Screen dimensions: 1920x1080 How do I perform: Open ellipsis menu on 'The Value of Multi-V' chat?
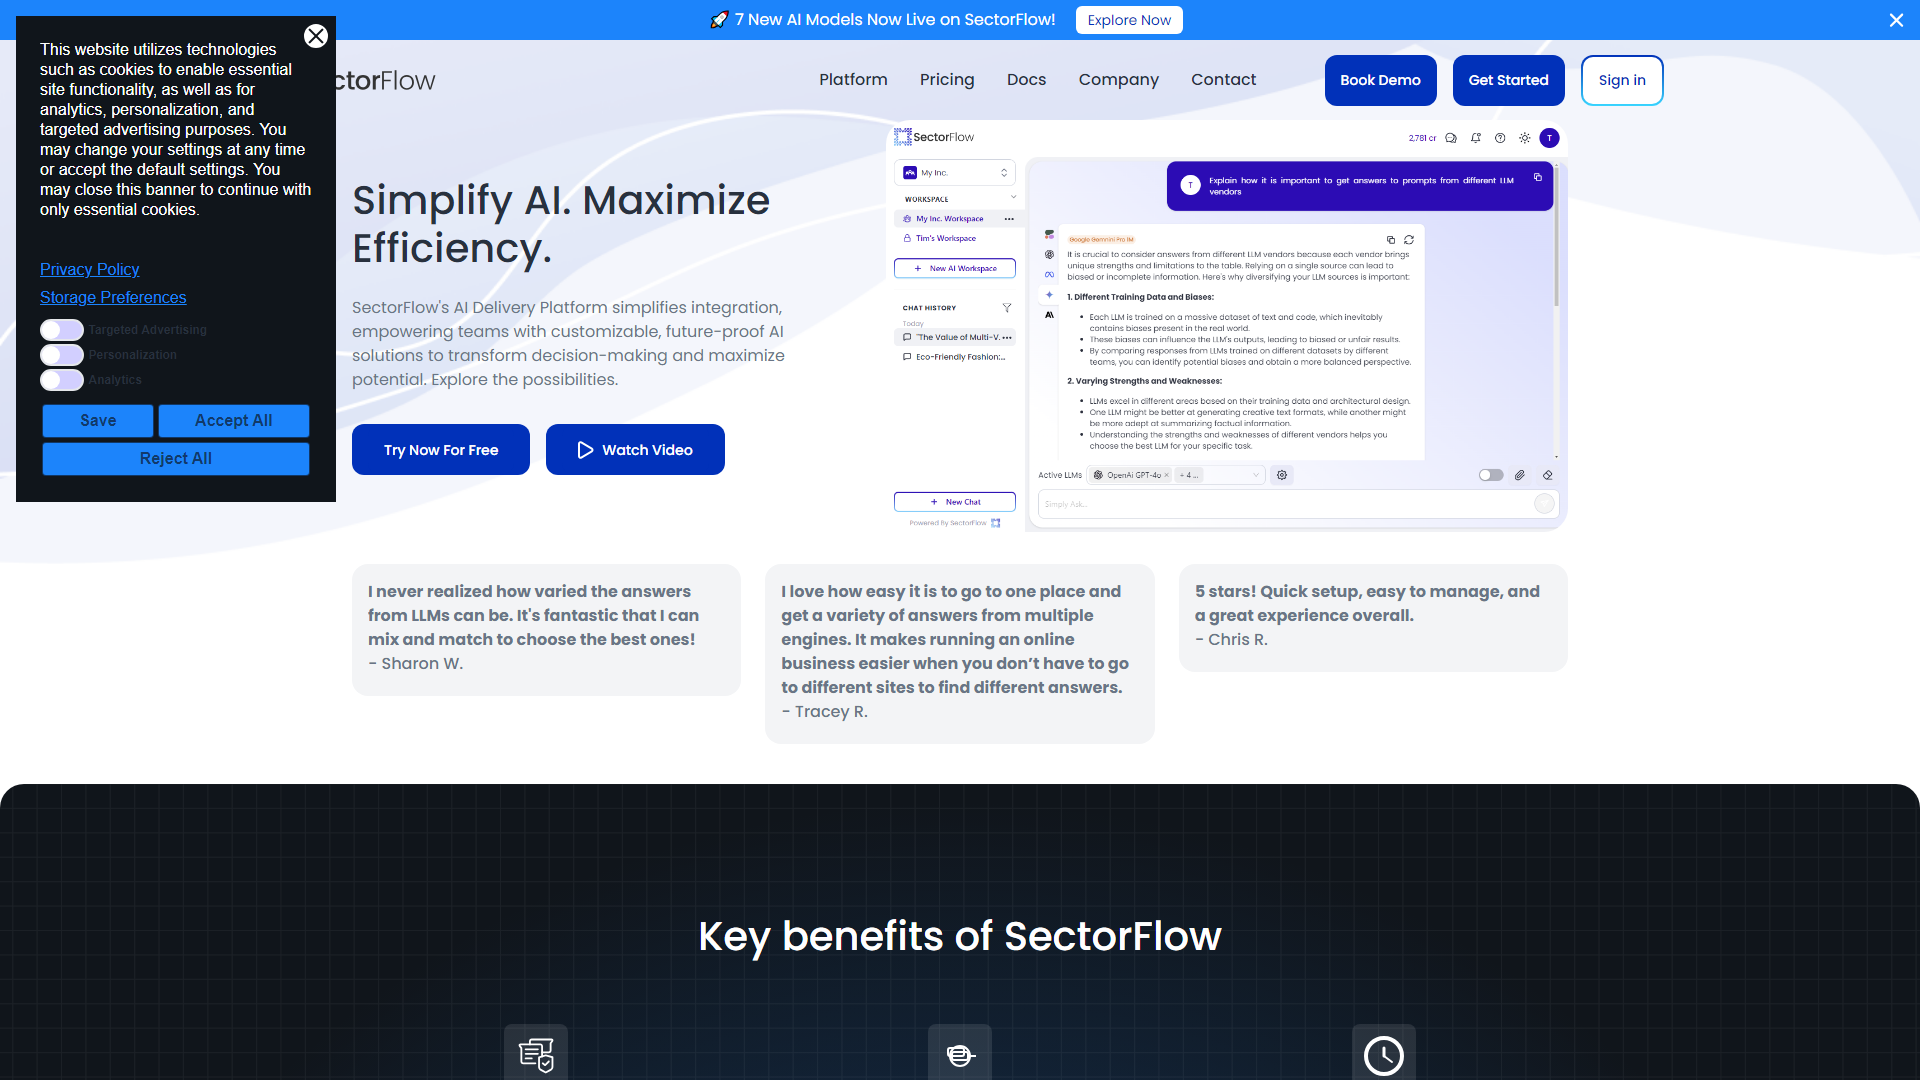click(1007, 338)
